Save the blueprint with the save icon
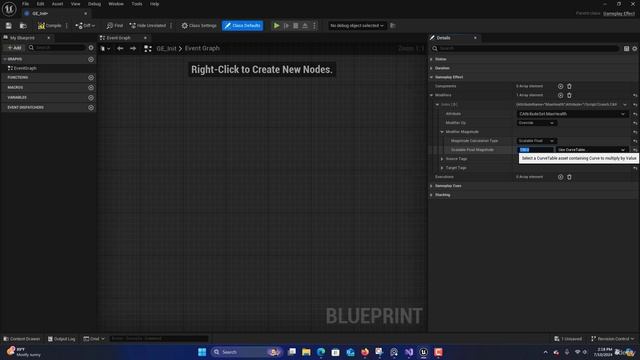 9,26
